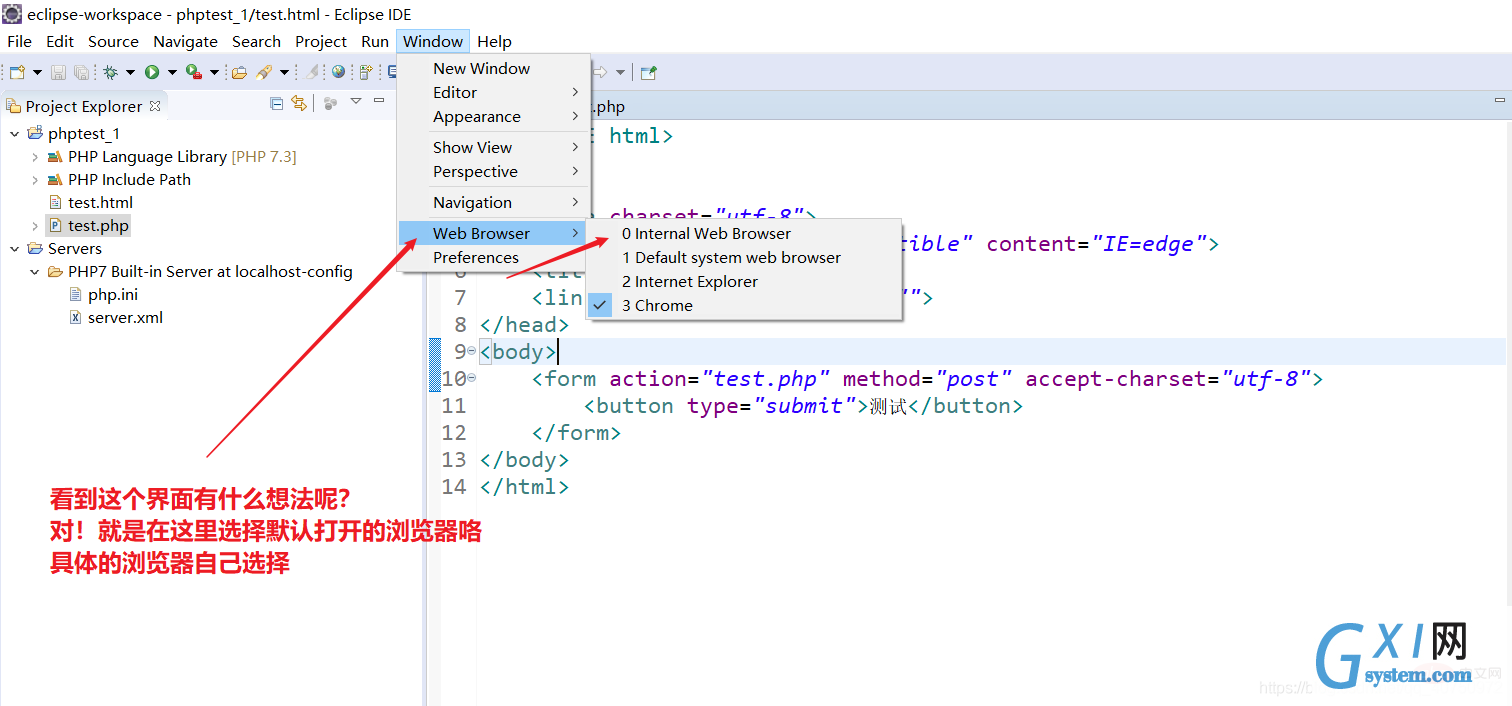Image resolution: width=1512 pixels, height=706 pixels.
Task: Toggle Link with Editor in Project Explorer
Action: coord(298,103)
